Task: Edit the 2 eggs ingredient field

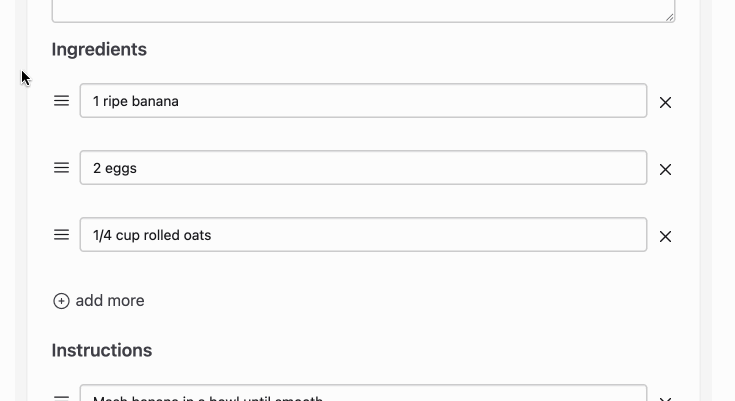Action: (363, 168)
